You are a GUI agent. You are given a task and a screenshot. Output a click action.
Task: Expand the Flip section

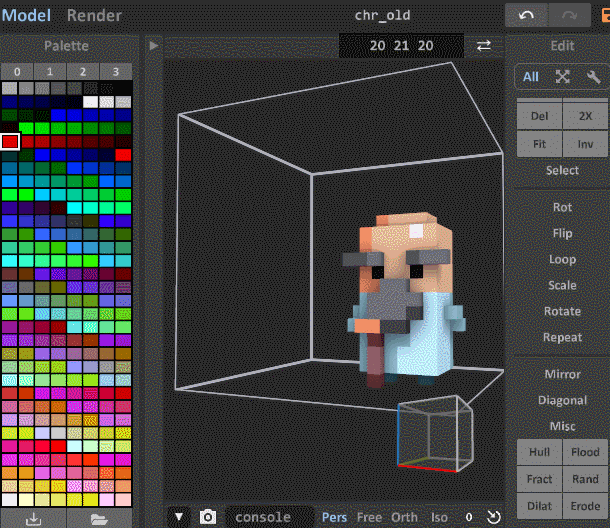562,233
